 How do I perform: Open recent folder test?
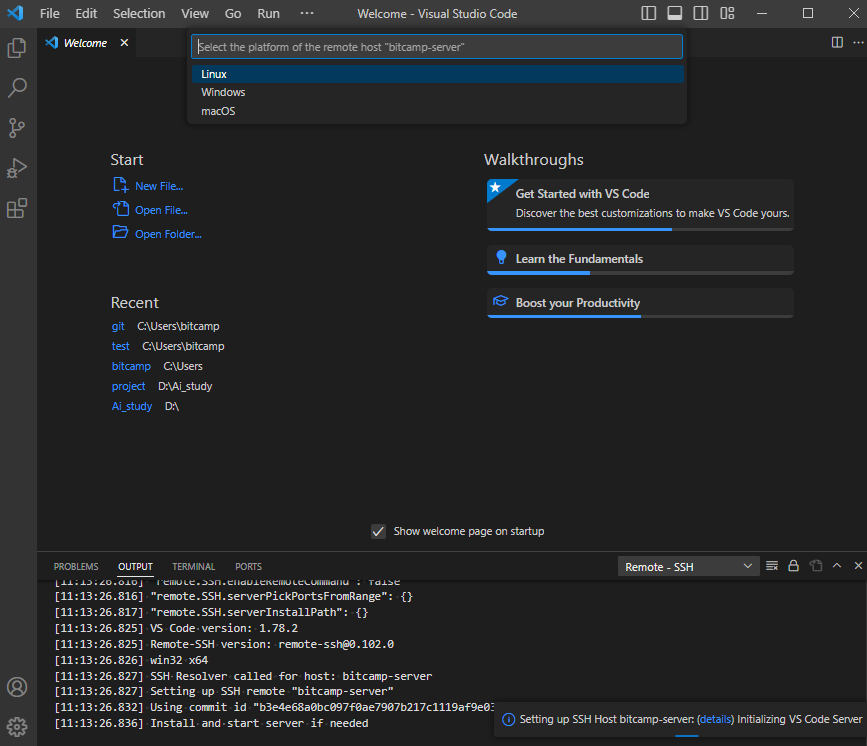click(121, 346)
